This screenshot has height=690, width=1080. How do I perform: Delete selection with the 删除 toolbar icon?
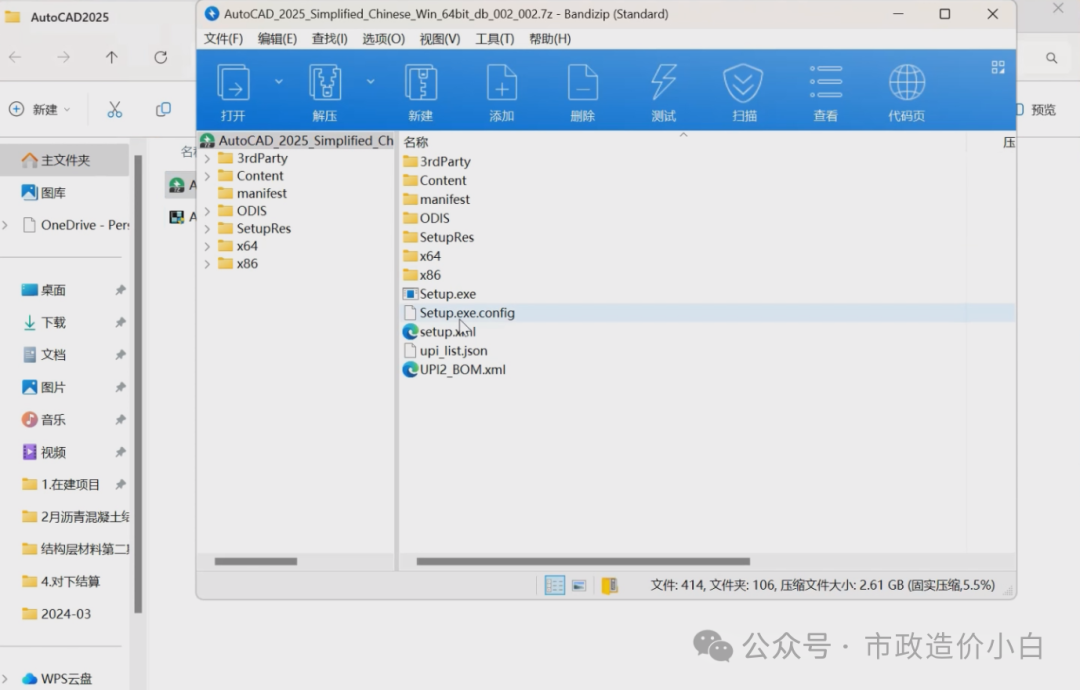pos(583,92)
